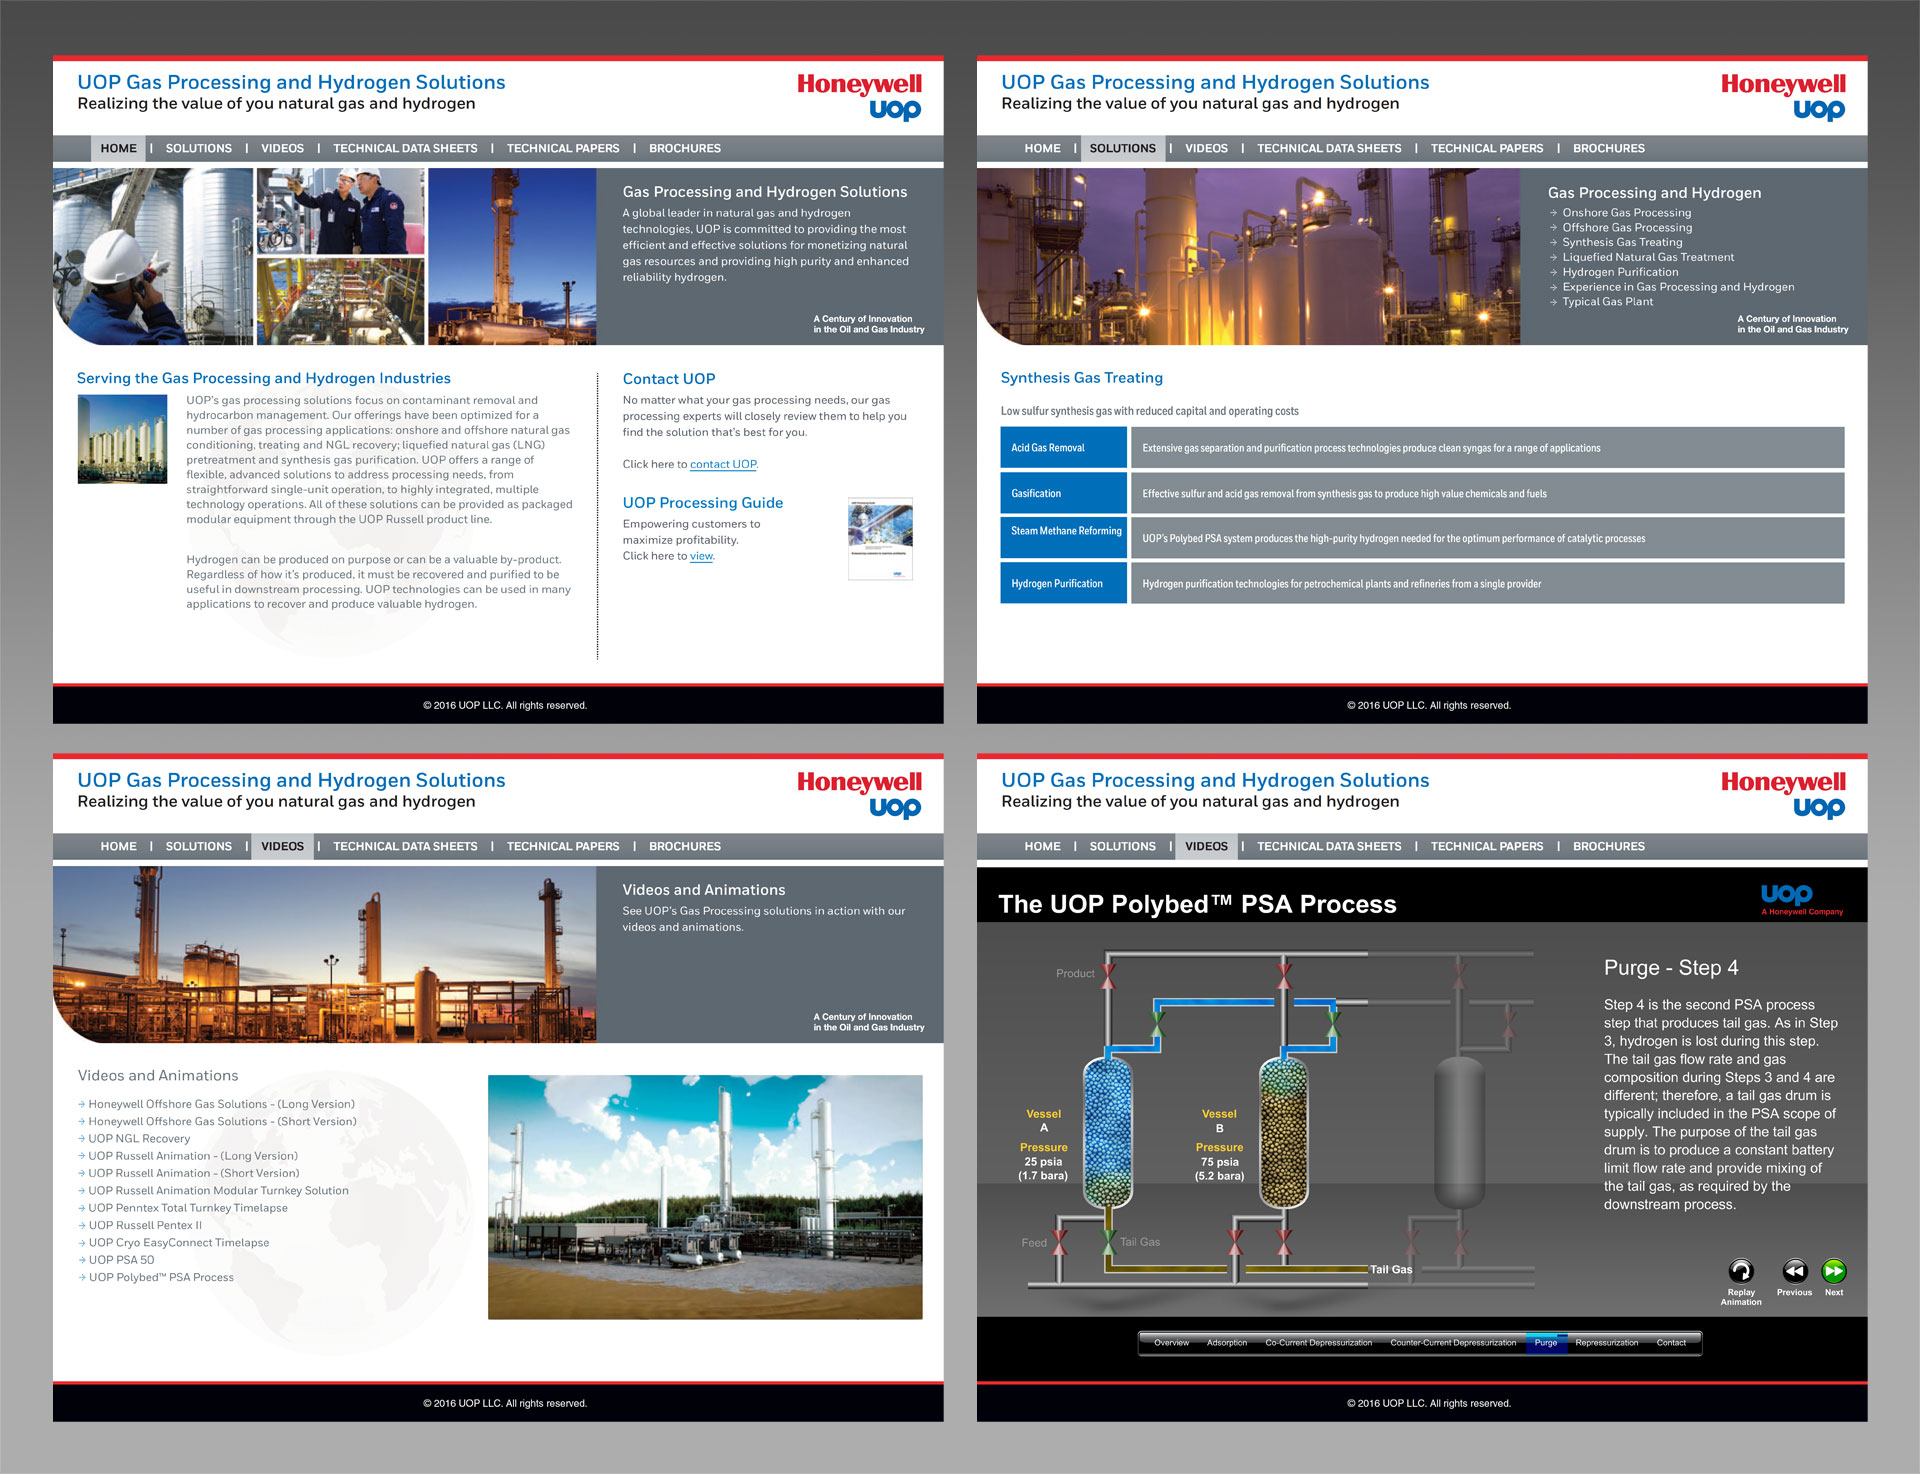Select Counter-Current Depressurization step

tap(1452, 1343)
